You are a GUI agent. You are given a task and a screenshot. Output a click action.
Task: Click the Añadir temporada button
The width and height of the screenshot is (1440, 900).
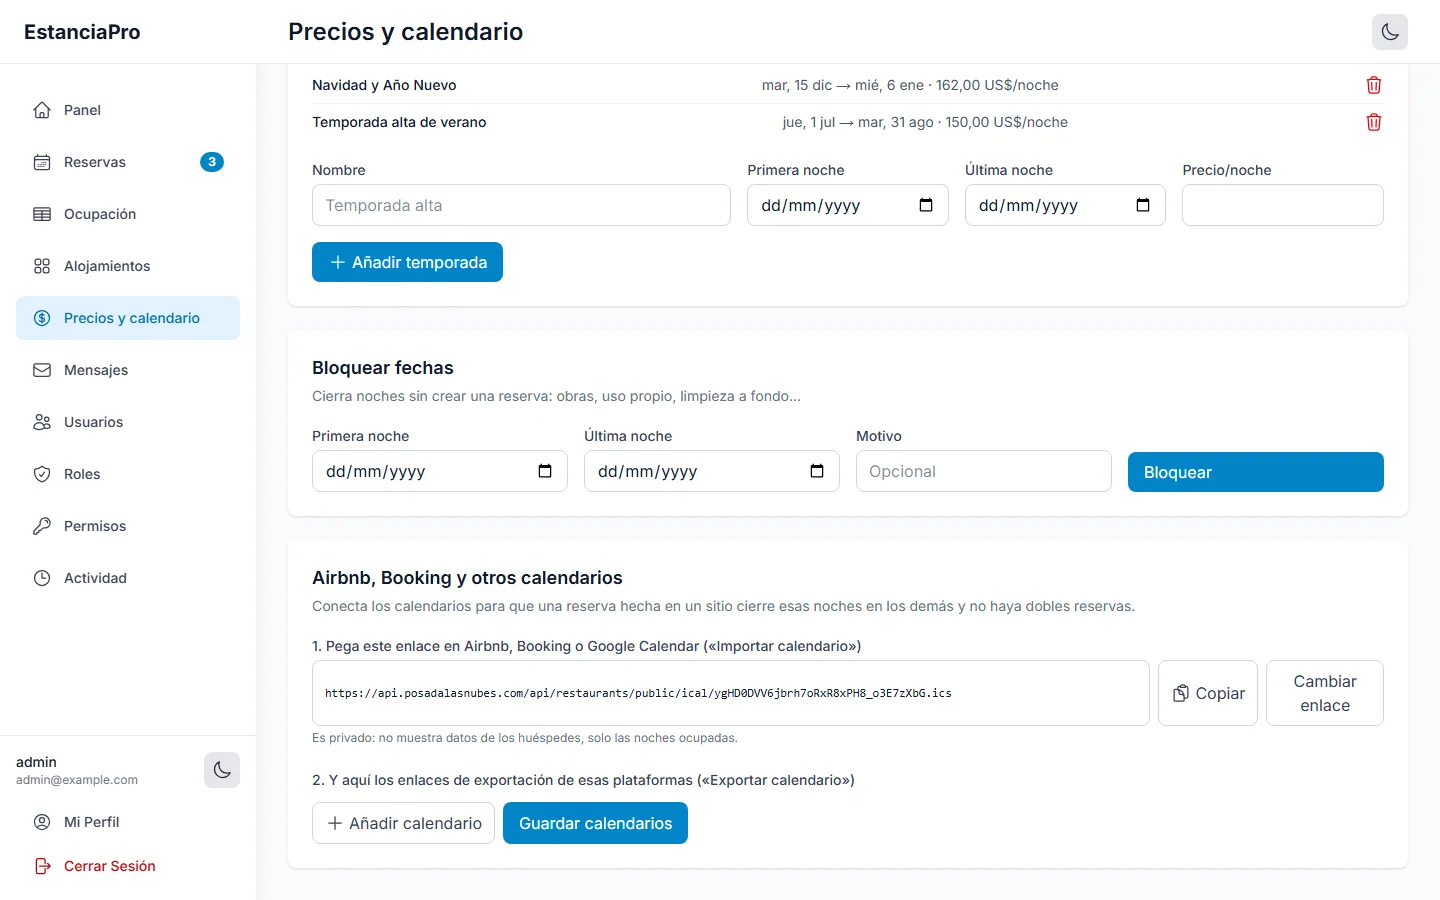(407, 262)
